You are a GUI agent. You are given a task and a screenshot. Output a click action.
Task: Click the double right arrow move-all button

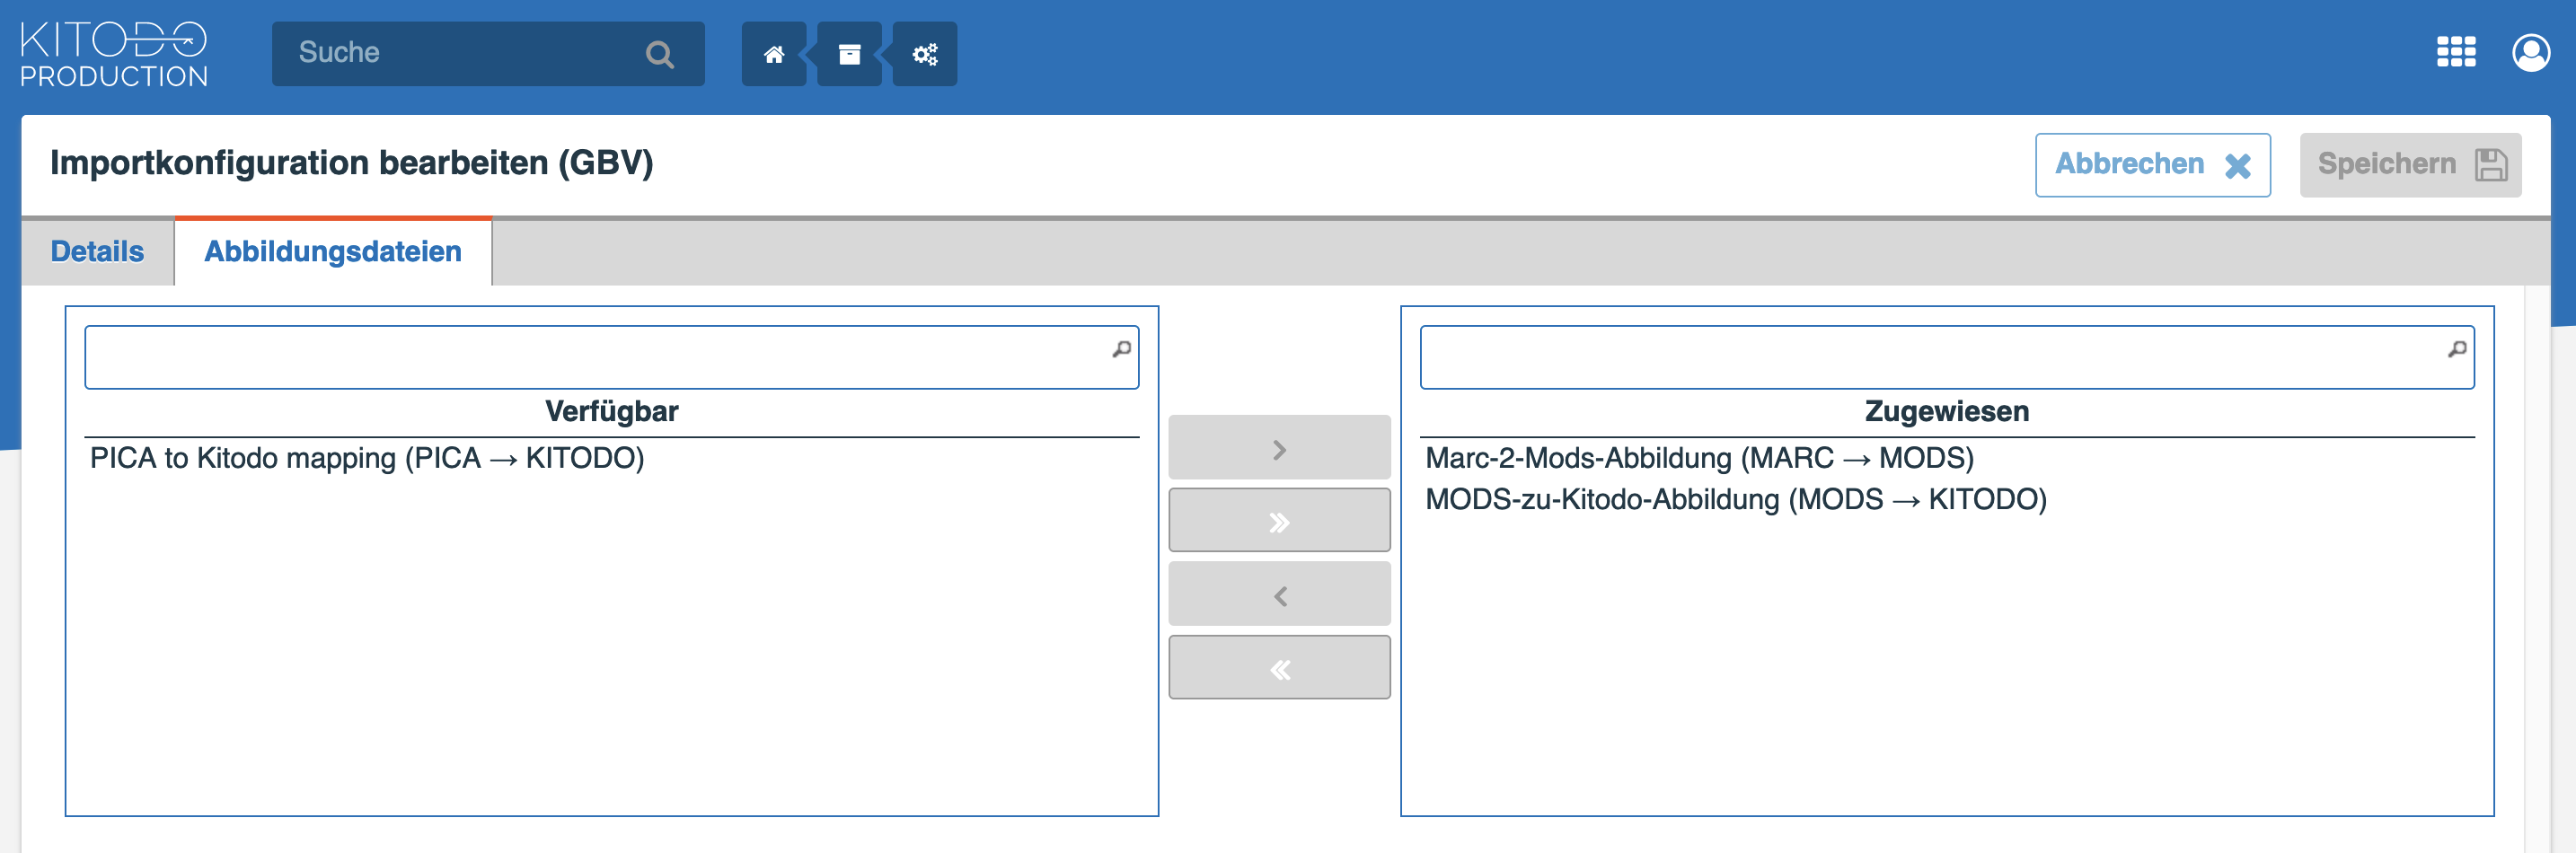click(1279, 521)
